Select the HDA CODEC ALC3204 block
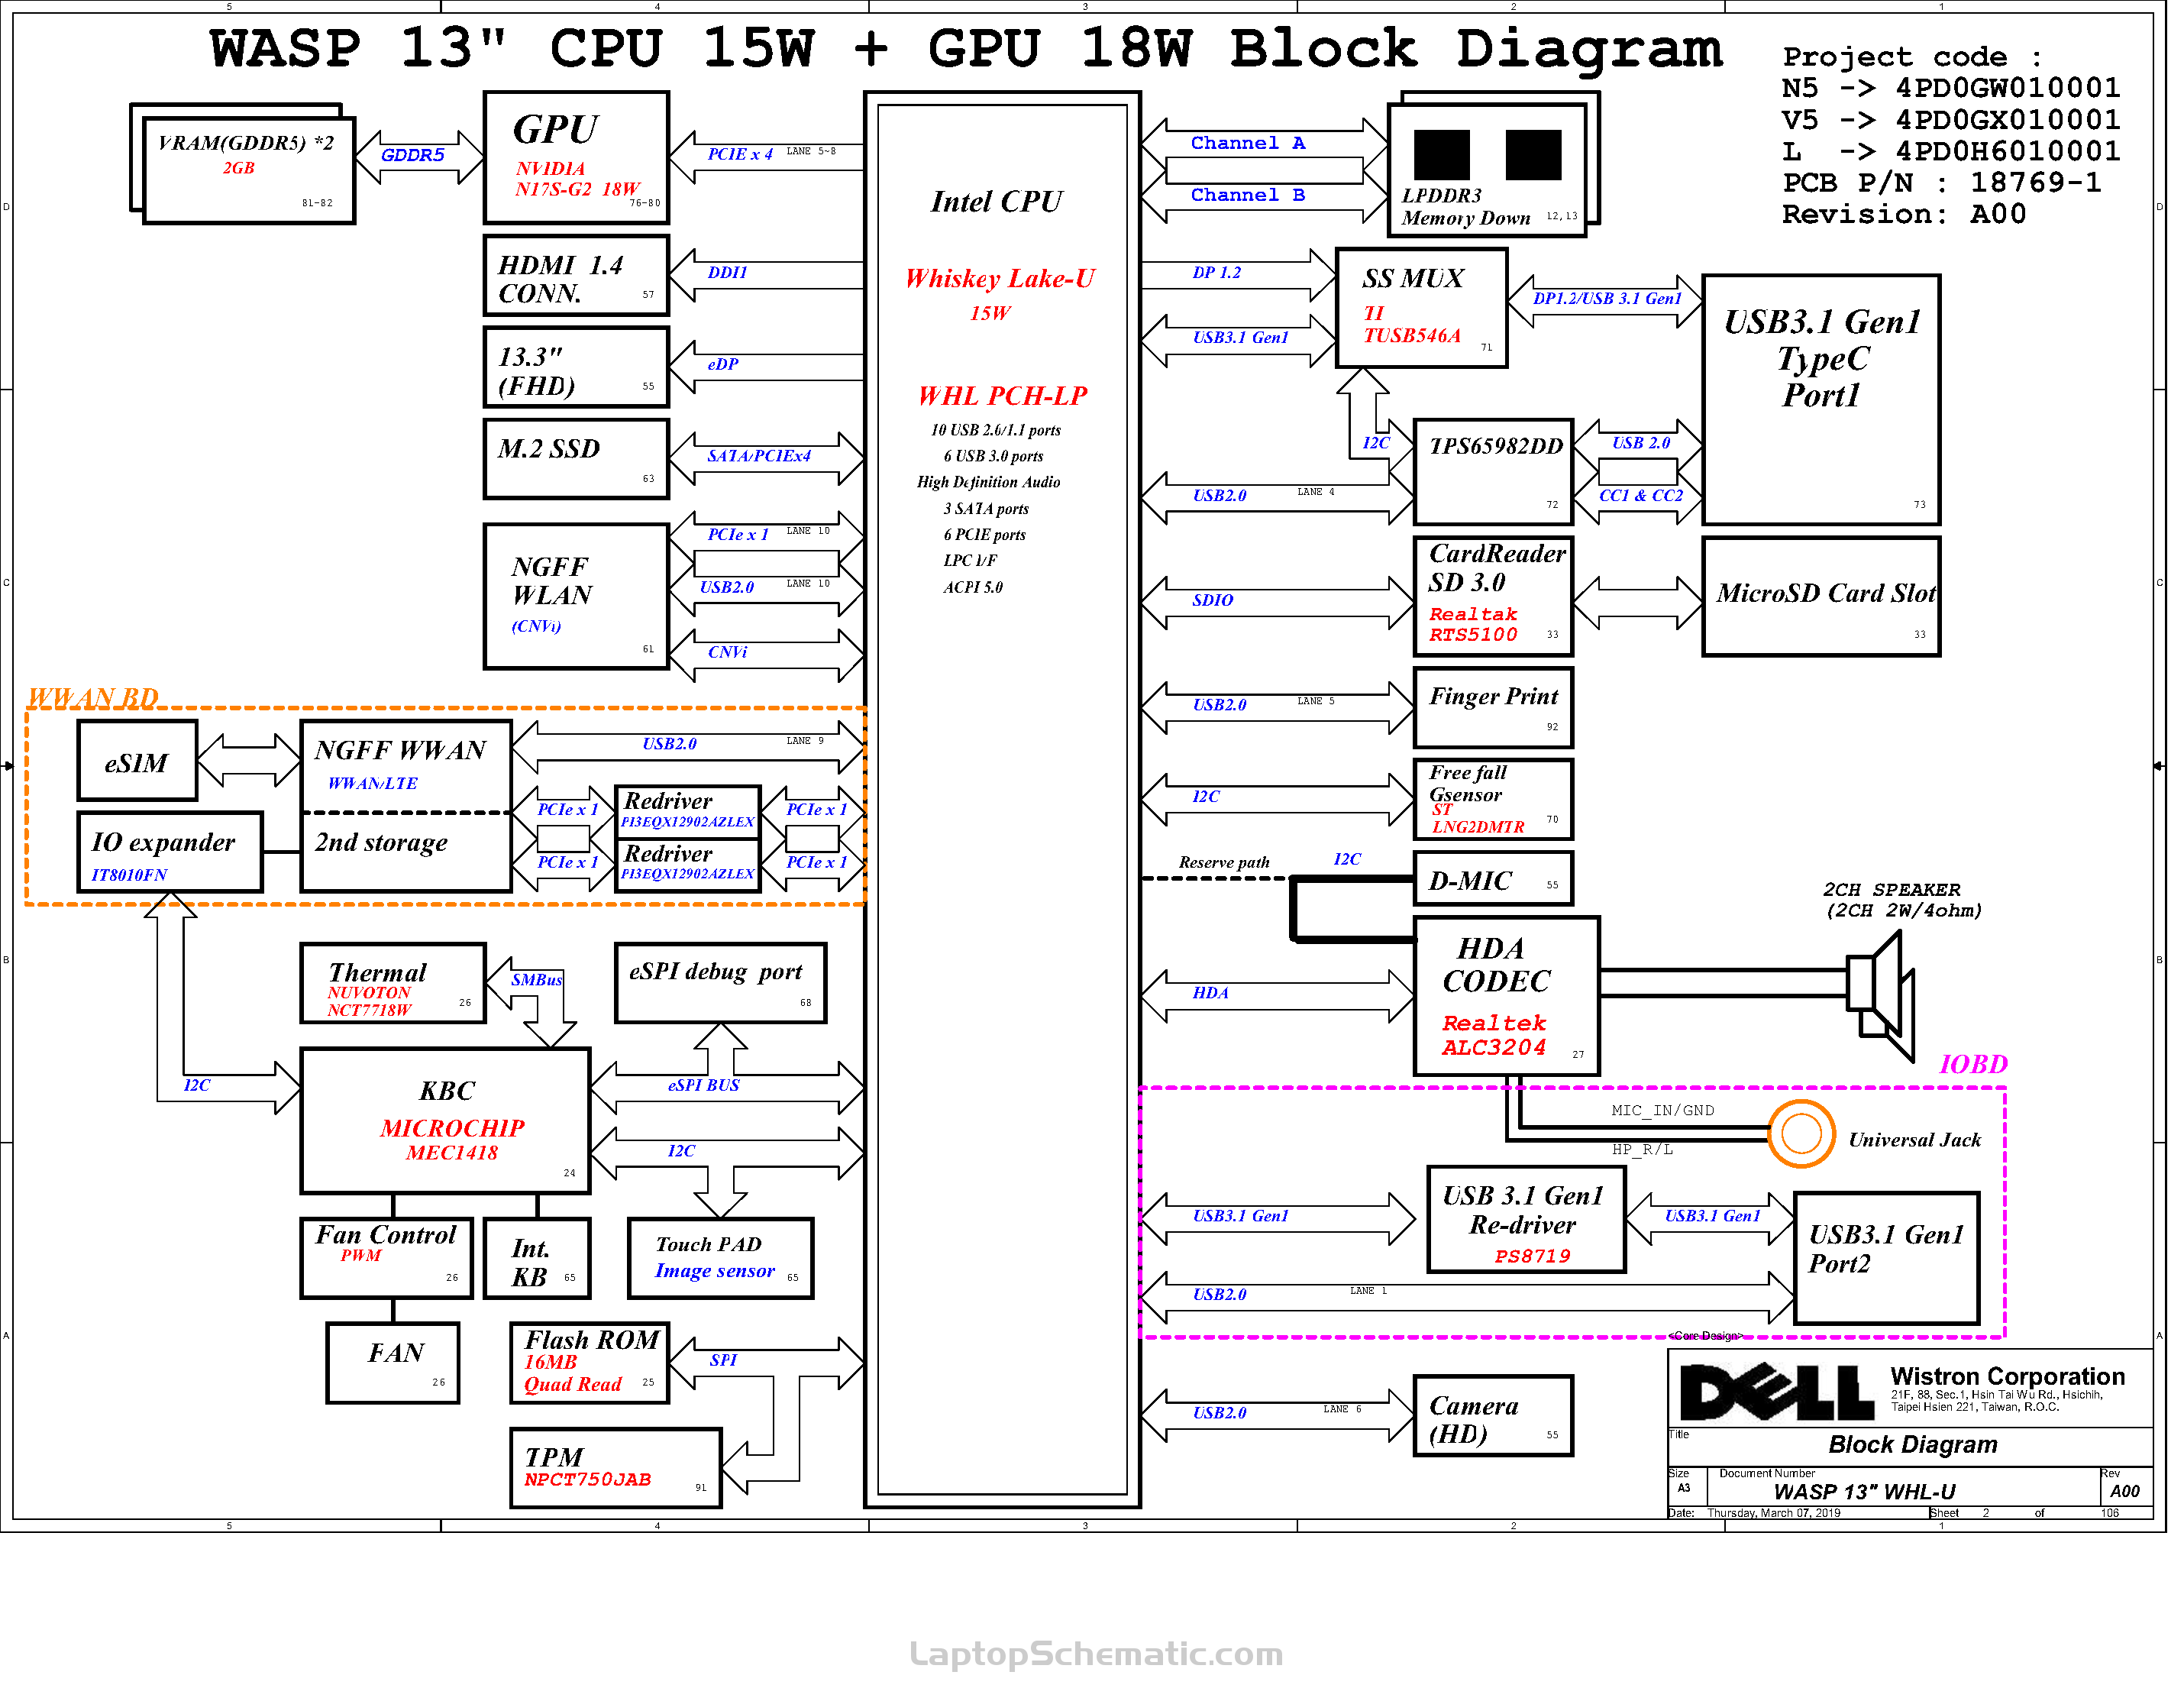2184x1688 pixels. [x=1507, y=997]
